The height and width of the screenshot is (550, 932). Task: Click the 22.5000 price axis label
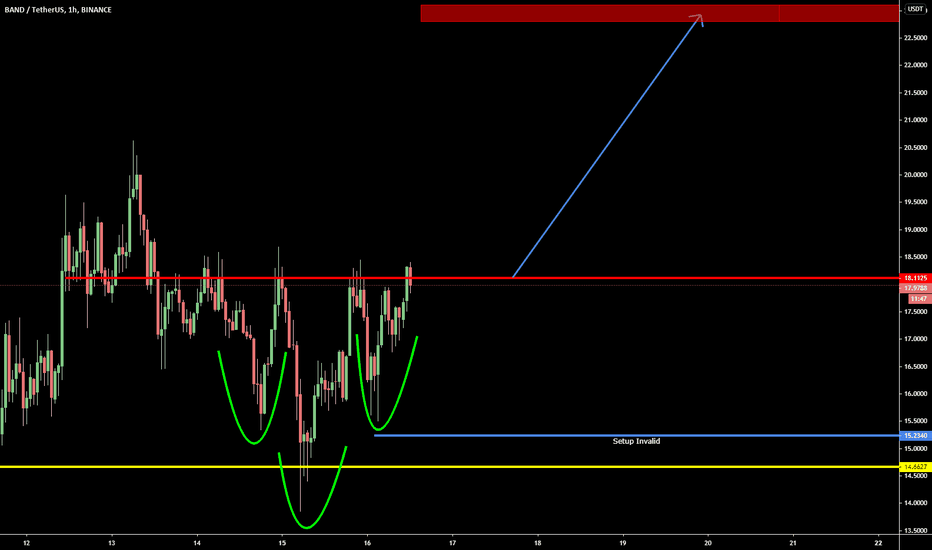915,37
